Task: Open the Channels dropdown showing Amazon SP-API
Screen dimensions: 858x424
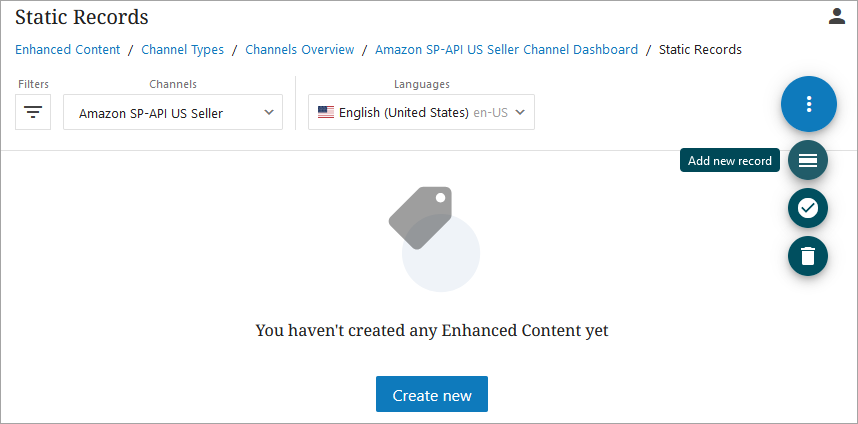Action: tap(160, 113)
